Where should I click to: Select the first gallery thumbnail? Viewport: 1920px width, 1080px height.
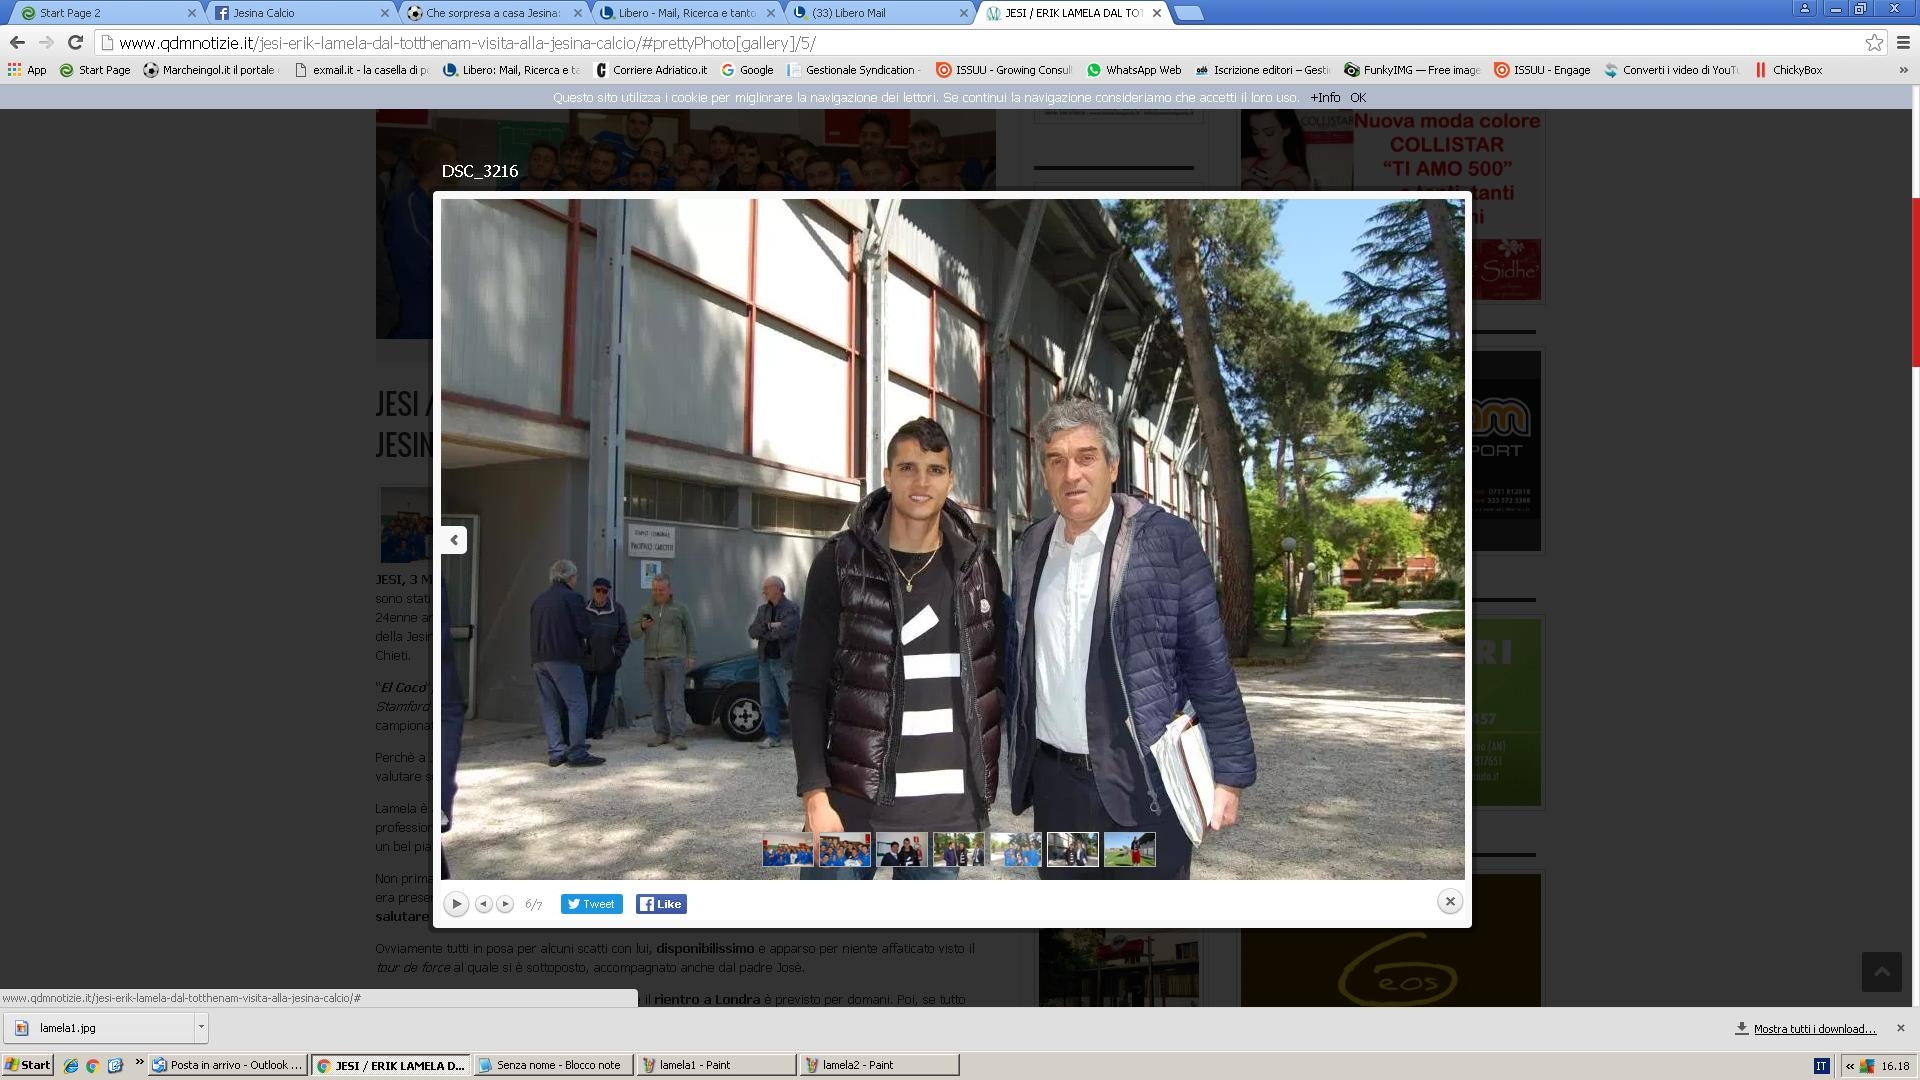[787, 850]
